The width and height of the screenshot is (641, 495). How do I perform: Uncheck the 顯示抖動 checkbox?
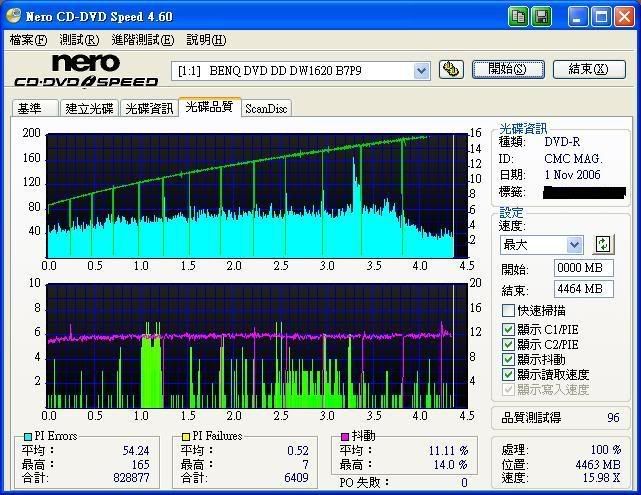[508, 359]
